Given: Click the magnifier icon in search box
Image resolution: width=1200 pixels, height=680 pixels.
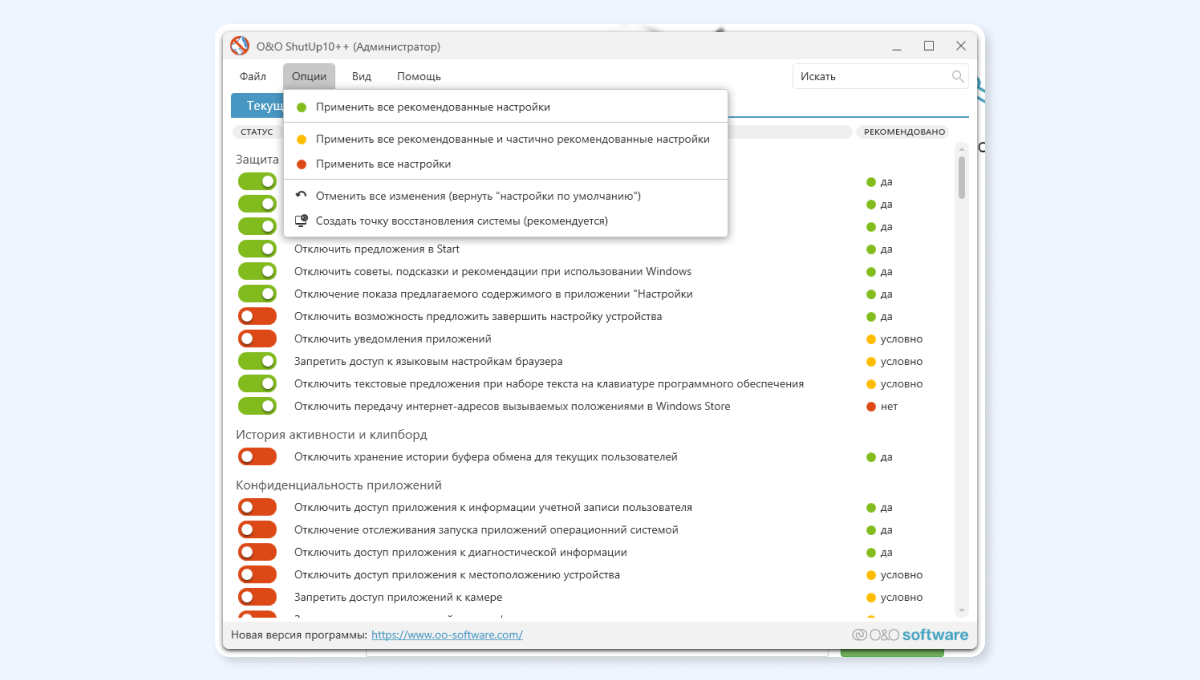Looking at the screenshot, I should click(x=957, y=76).
